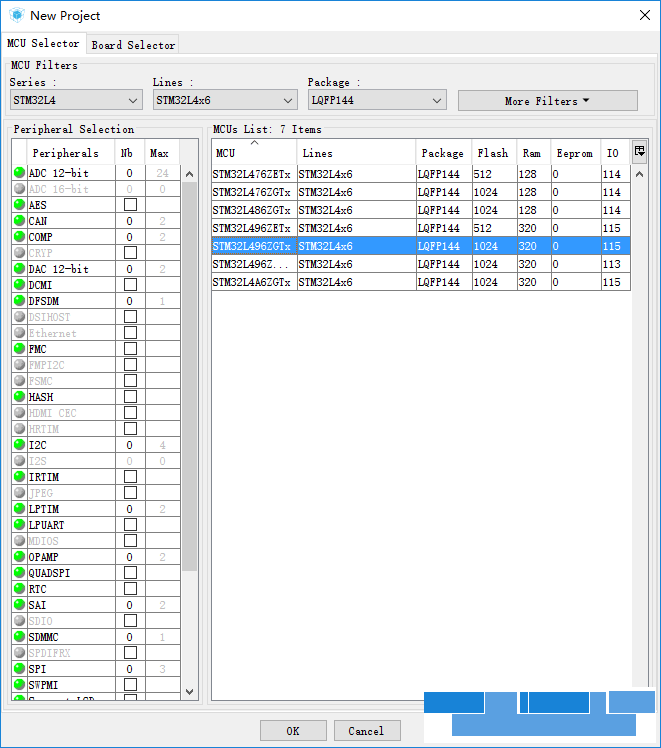Screen dimensions: 661x748
Task: Check the HASH peripheral box
Action: (130, 397)
